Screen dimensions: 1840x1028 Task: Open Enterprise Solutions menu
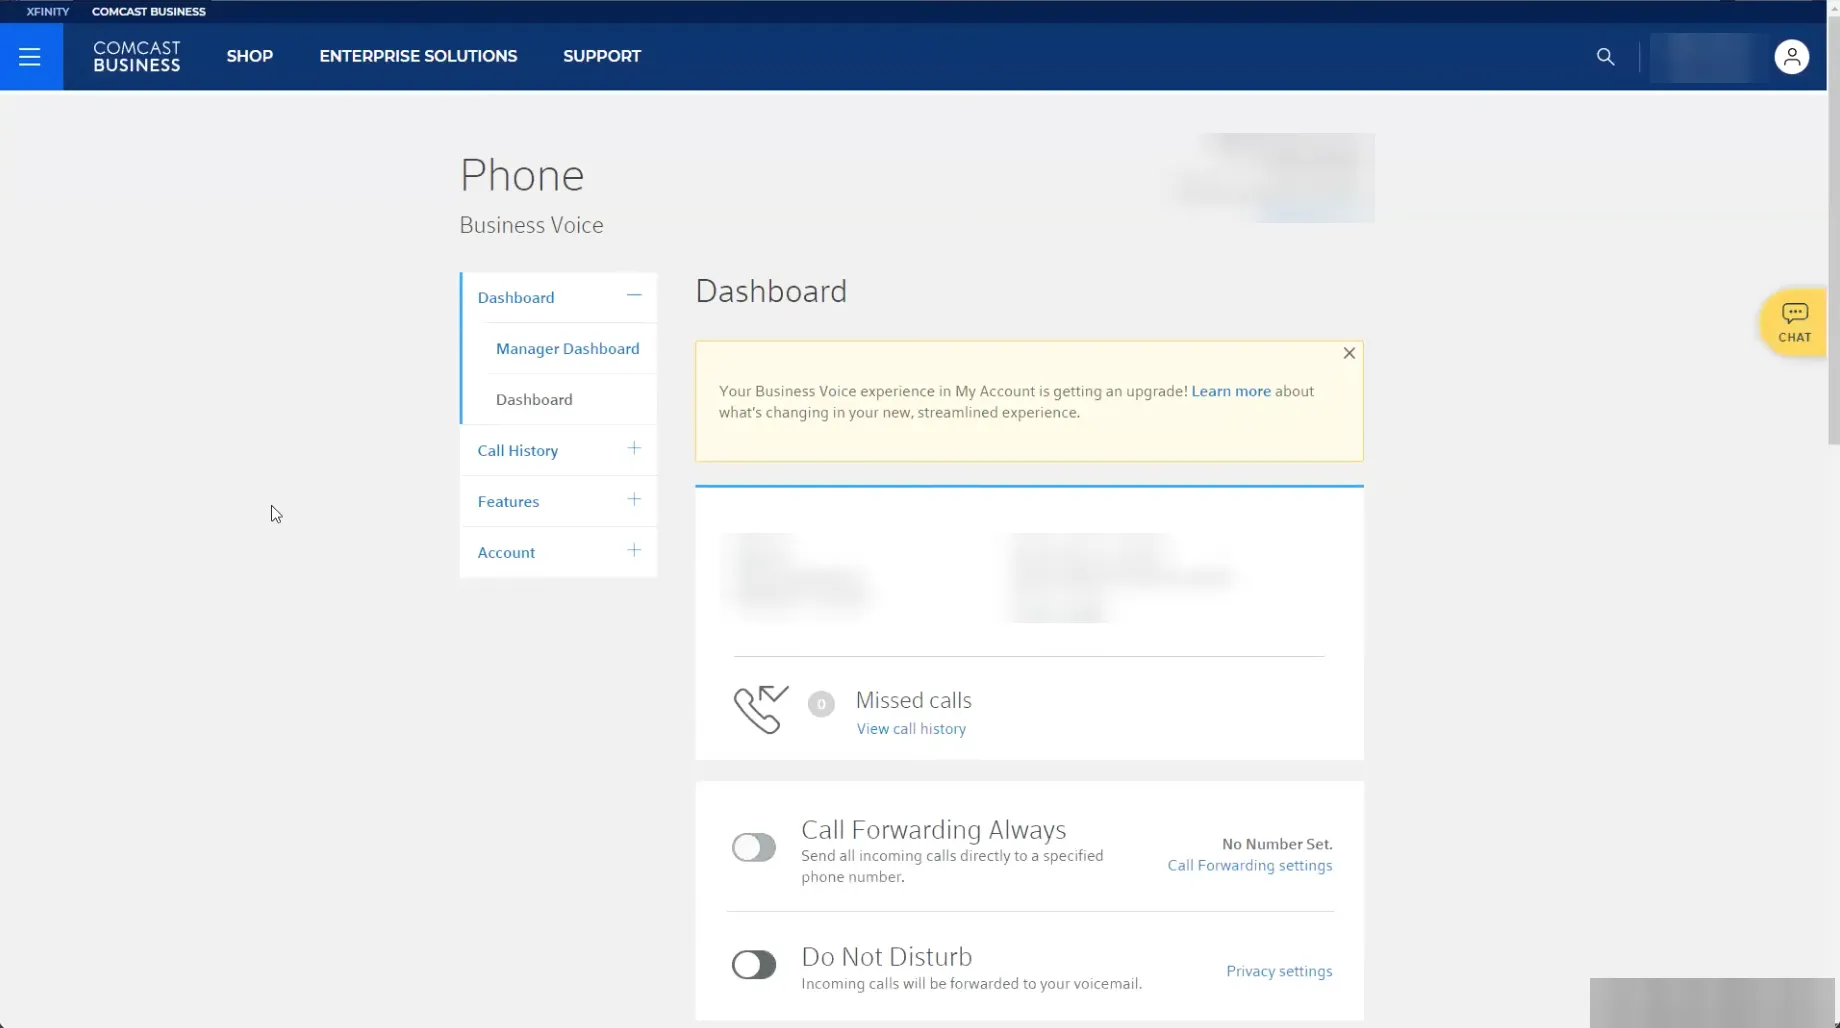(418, 57)
